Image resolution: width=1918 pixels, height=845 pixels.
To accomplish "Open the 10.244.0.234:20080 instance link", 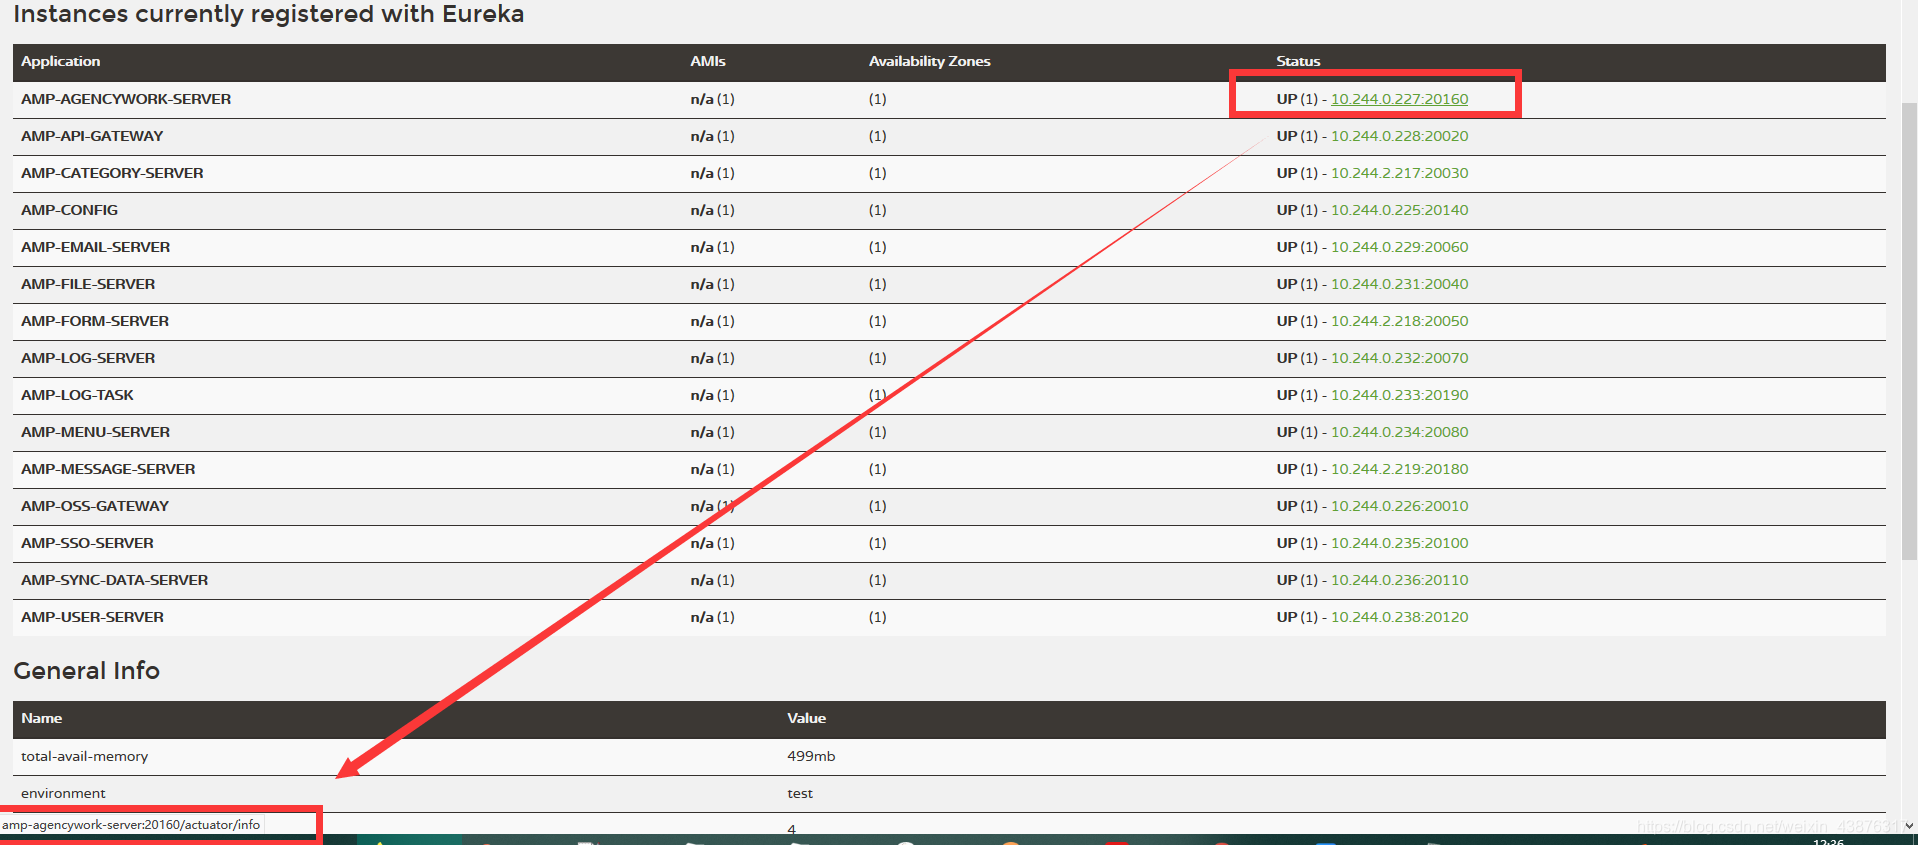I will click(1399, 432).
